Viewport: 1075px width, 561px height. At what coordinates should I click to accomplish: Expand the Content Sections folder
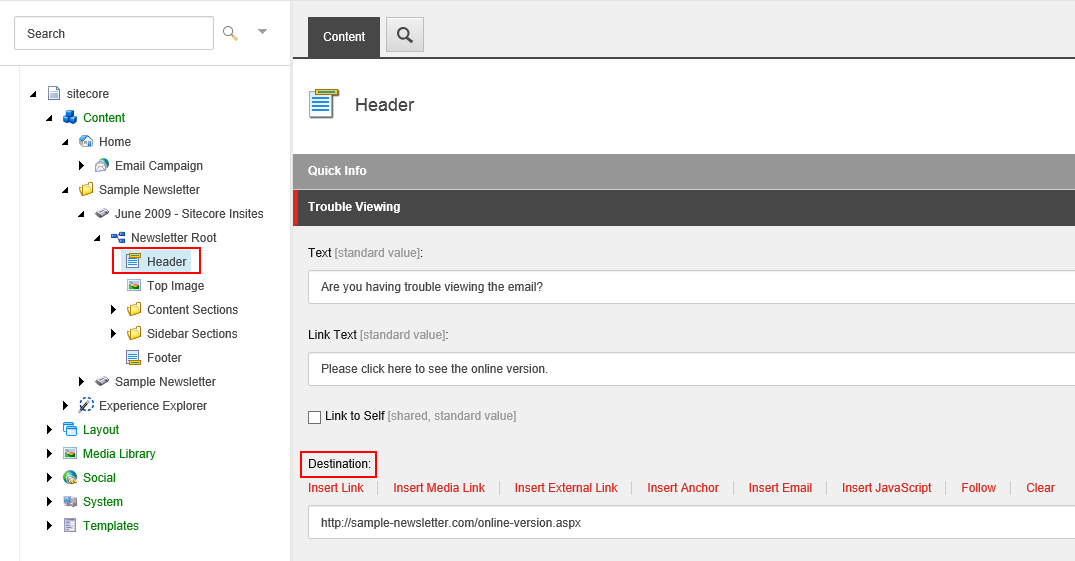pyautogui.click(x=114, y=310)
